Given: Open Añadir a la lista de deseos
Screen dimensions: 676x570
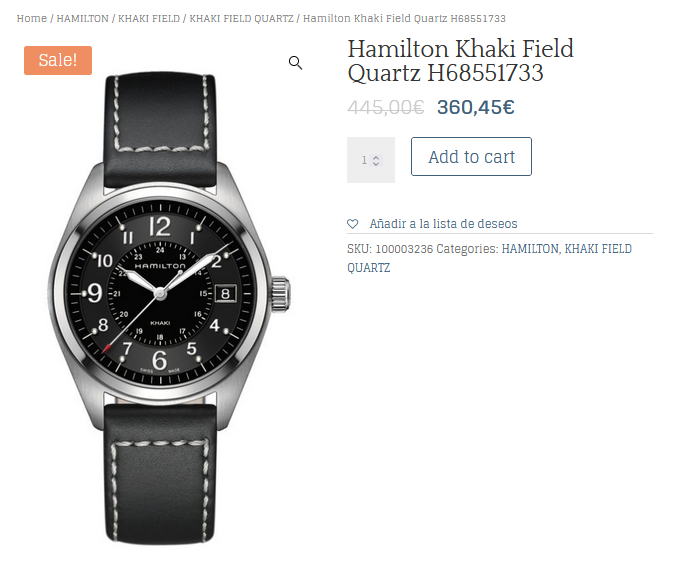Looking at the screenshot, I should (443, 224).
